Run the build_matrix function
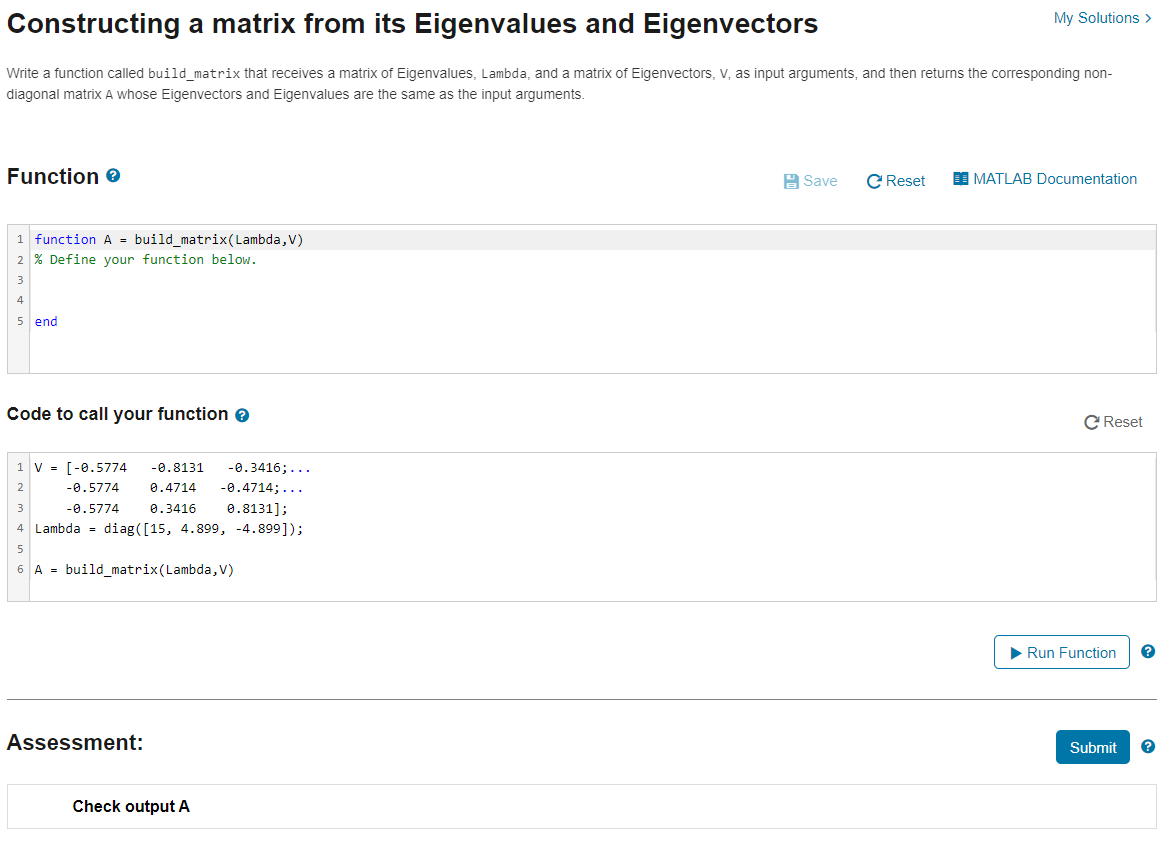Viewport: 1175px width, 842px height. point(1061,652)
